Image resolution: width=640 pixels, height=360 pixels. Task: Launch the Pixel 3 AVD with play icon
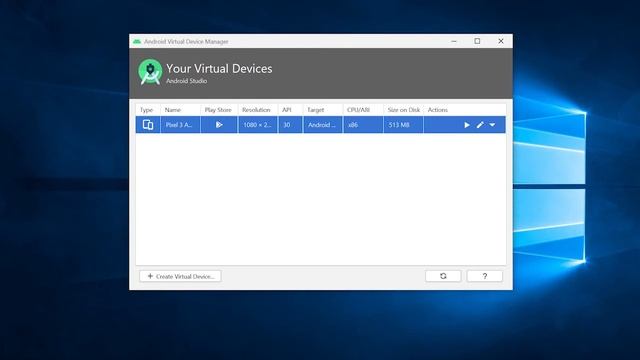[467, 125]
